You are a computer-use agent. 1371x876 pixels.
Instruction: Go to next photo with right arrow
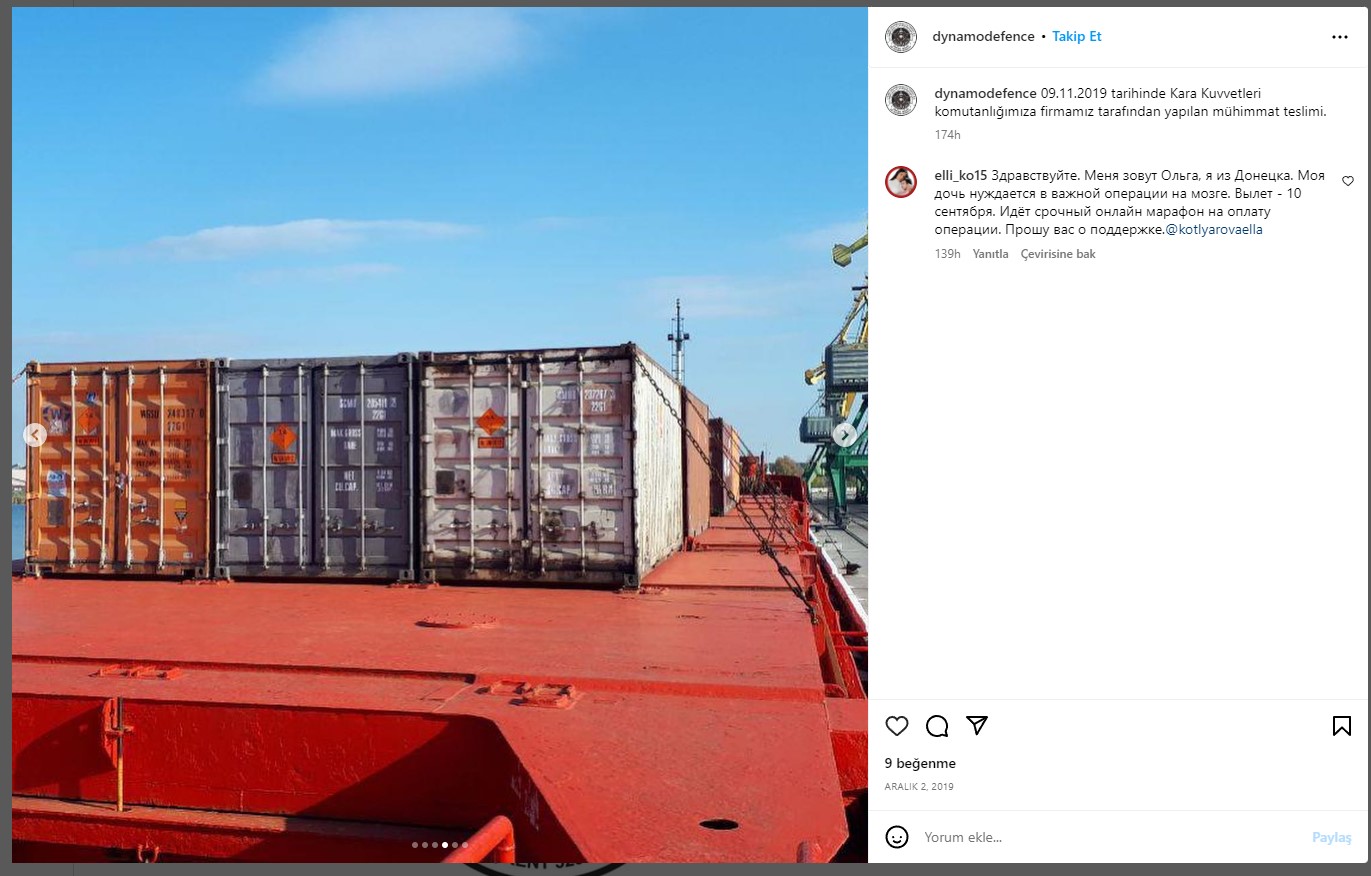[x=845, y=435]
